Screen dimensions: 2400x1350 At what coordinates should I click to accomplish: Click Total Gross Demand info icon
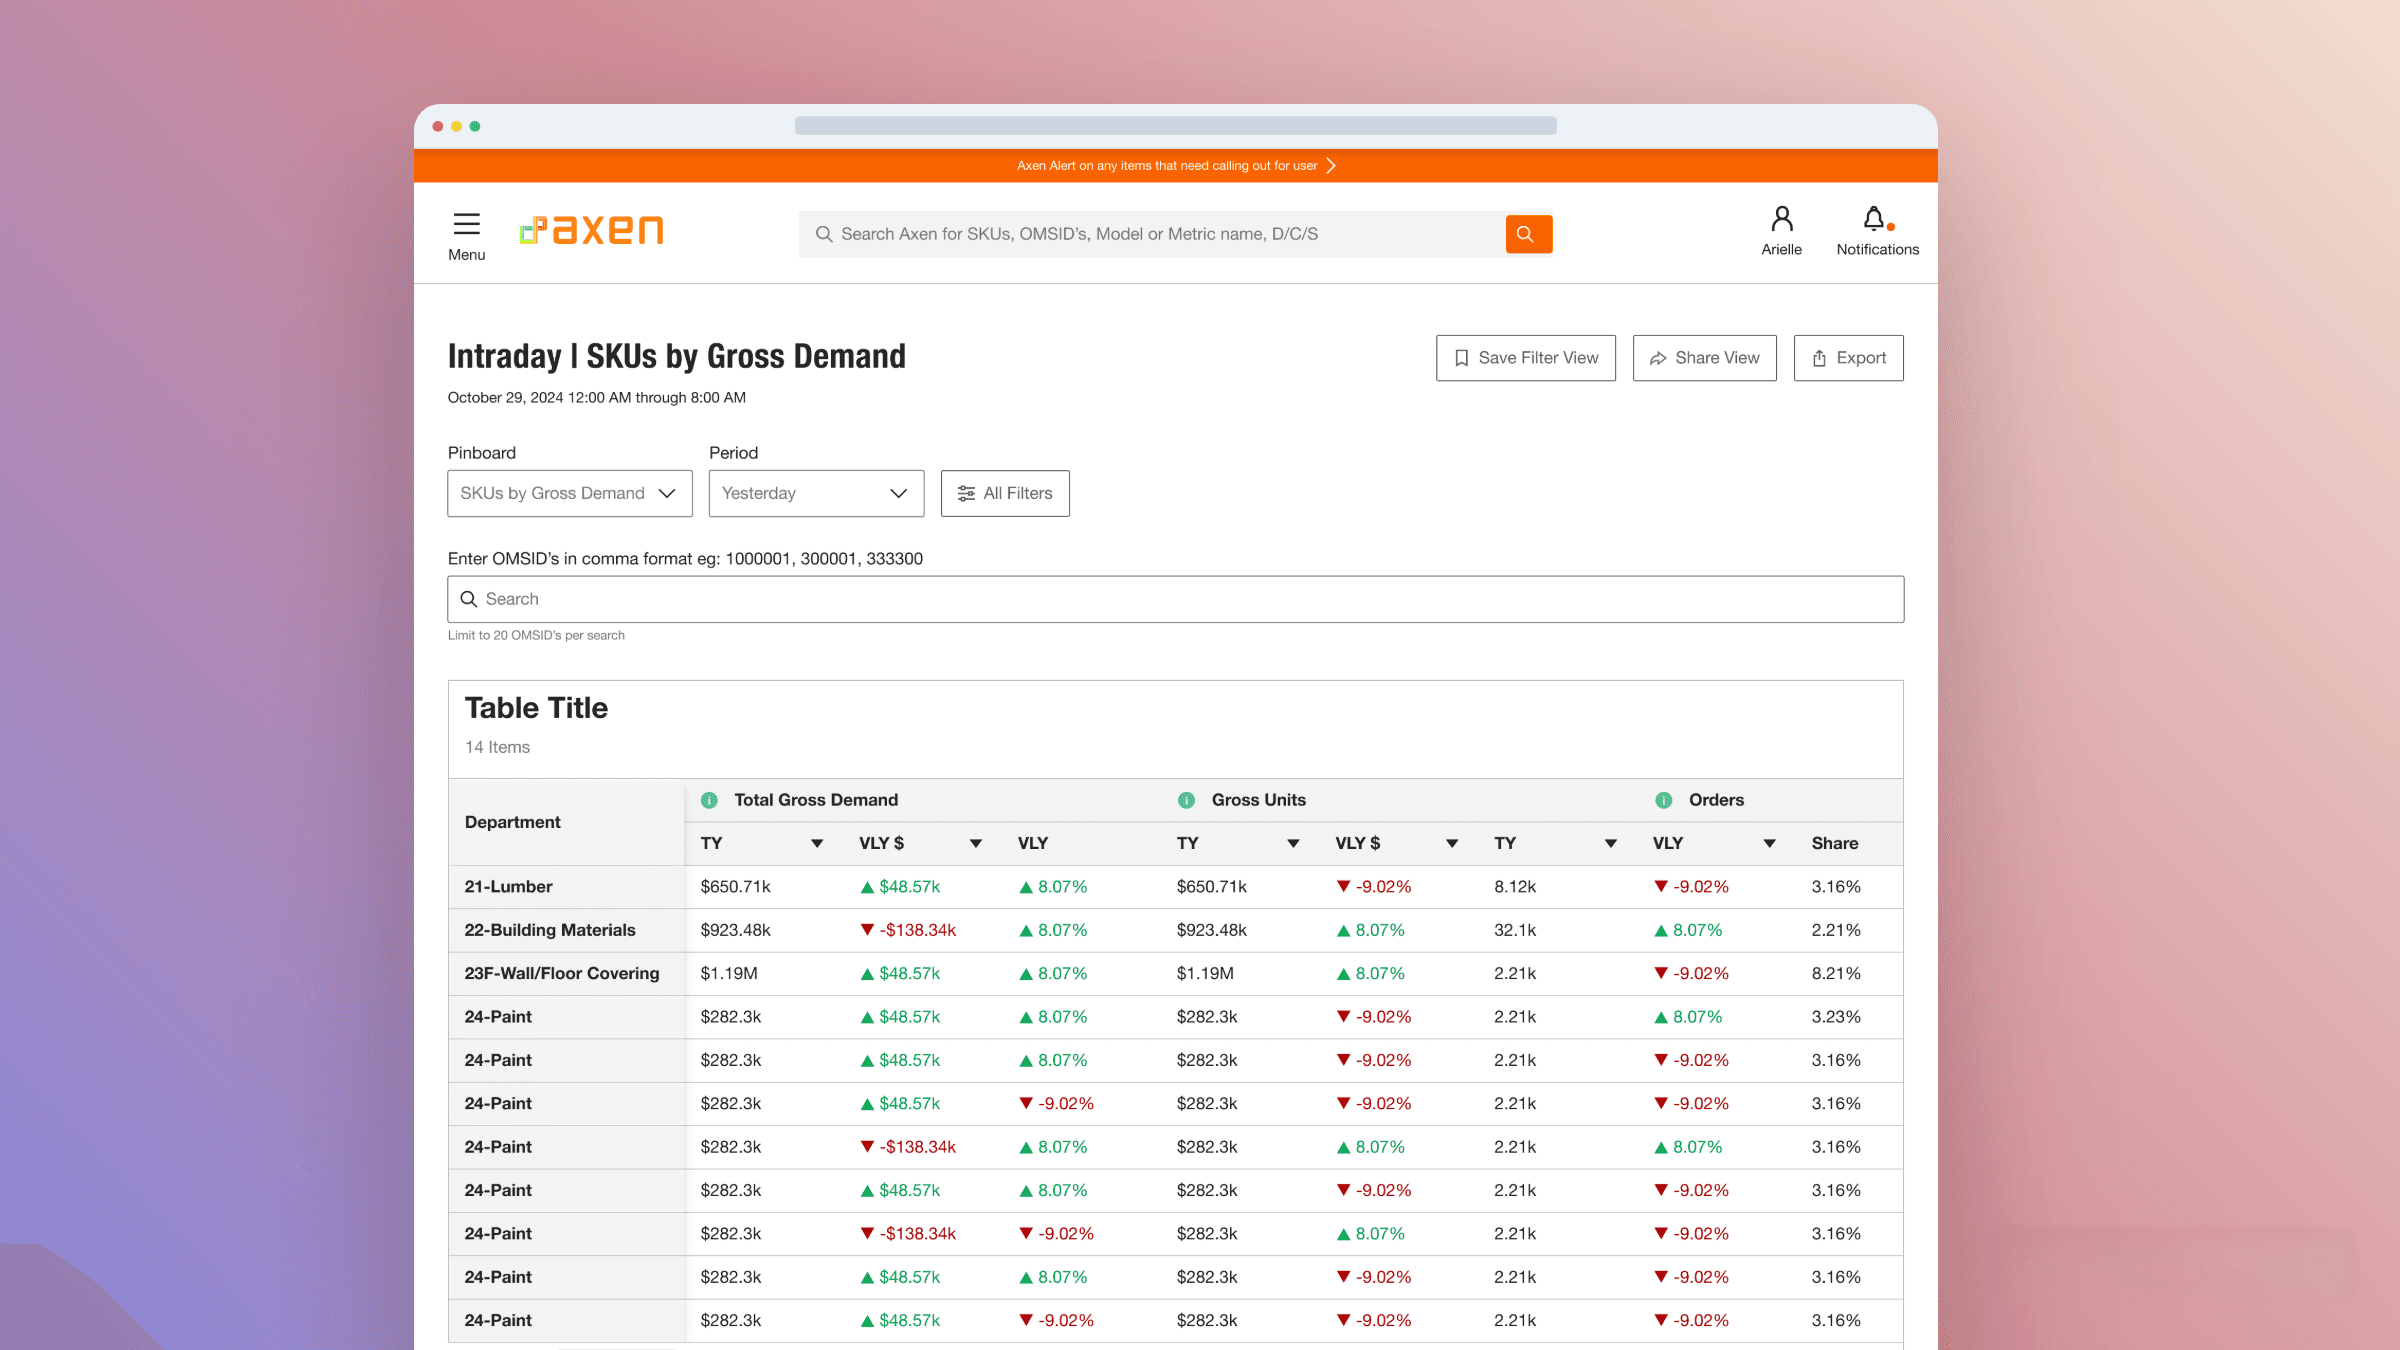point(709,800)
